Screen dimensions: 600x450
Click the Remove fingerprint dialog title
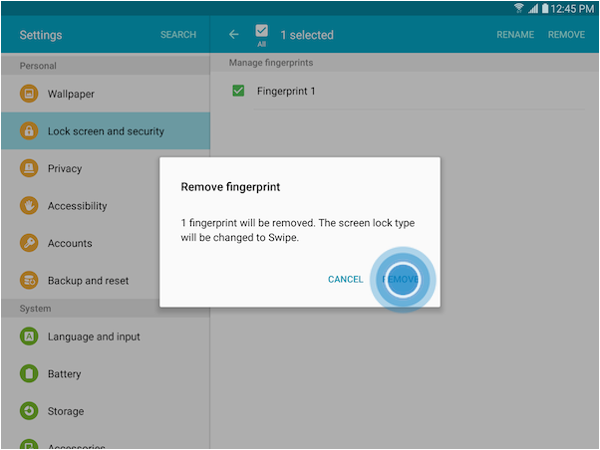point(230,187)
